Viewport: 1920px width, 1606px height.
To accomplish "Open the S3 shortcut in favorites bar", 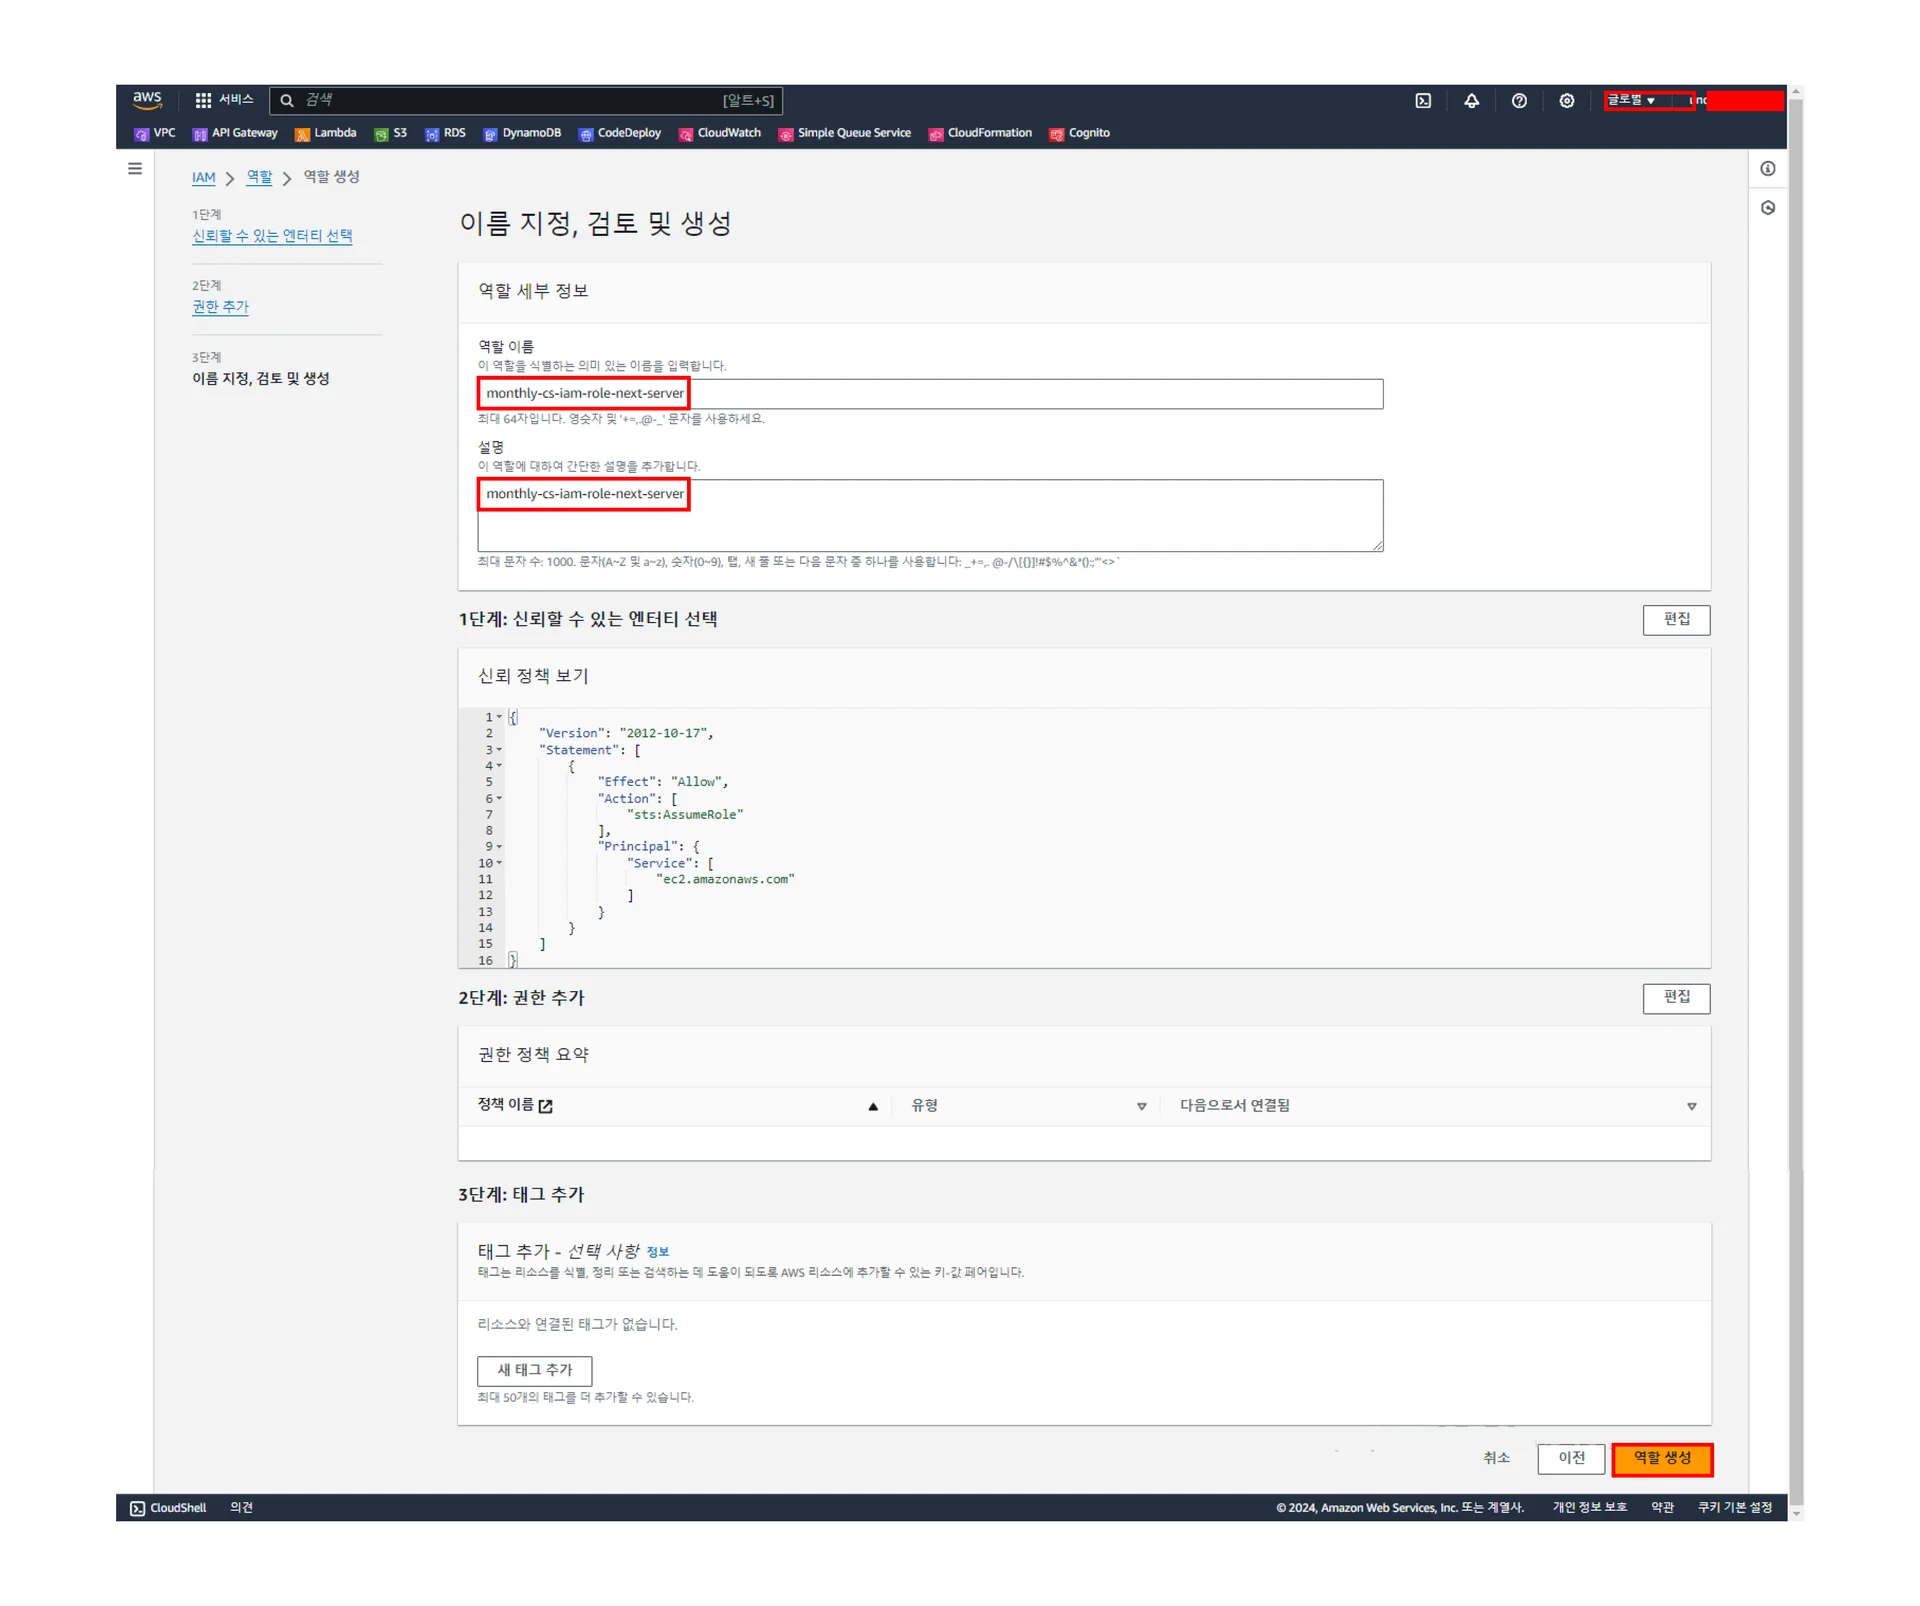I will click(391, 133).
